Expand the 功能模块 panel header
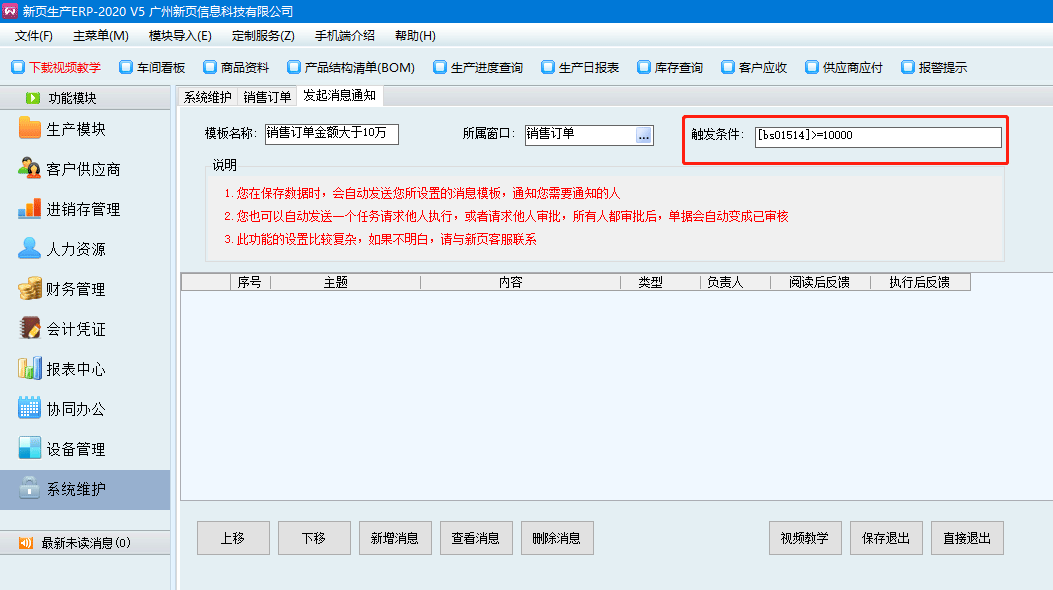 pos(85,98)
